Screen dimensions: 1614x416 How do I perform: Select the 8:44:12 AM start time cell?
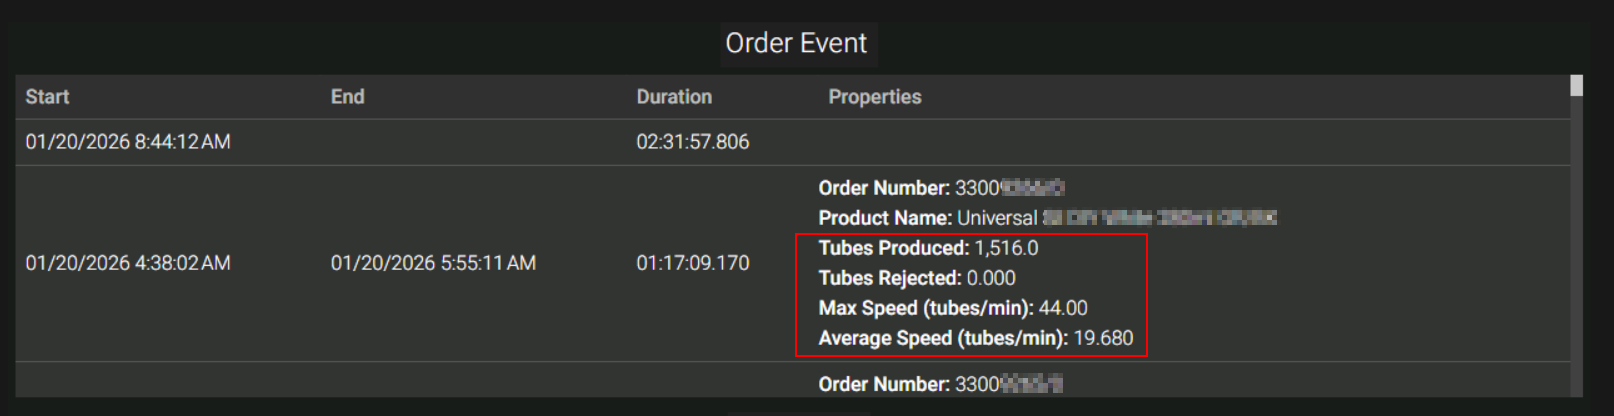(128, 142)
